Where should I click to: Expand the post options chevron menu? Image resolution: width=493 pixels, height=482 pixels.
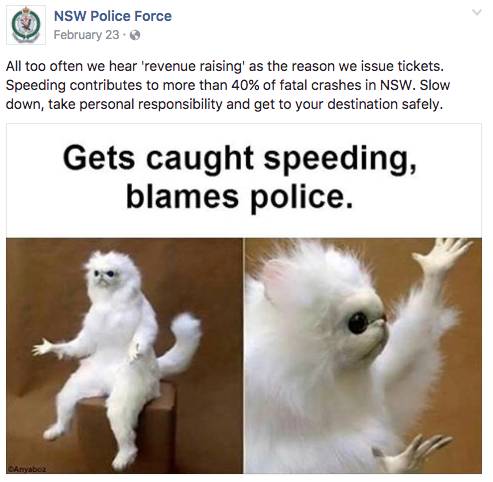pyautogui.click(x=477, y=13)
